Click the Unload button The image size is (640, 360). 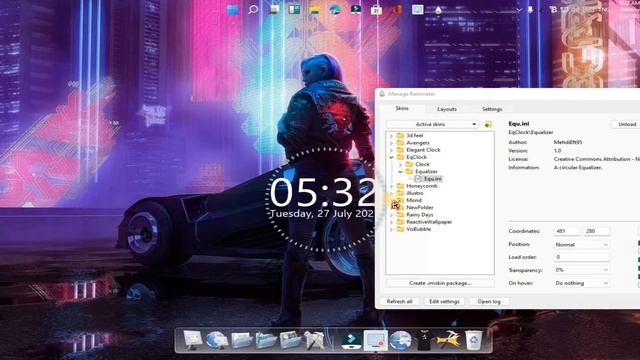click(x=627, y=124)
